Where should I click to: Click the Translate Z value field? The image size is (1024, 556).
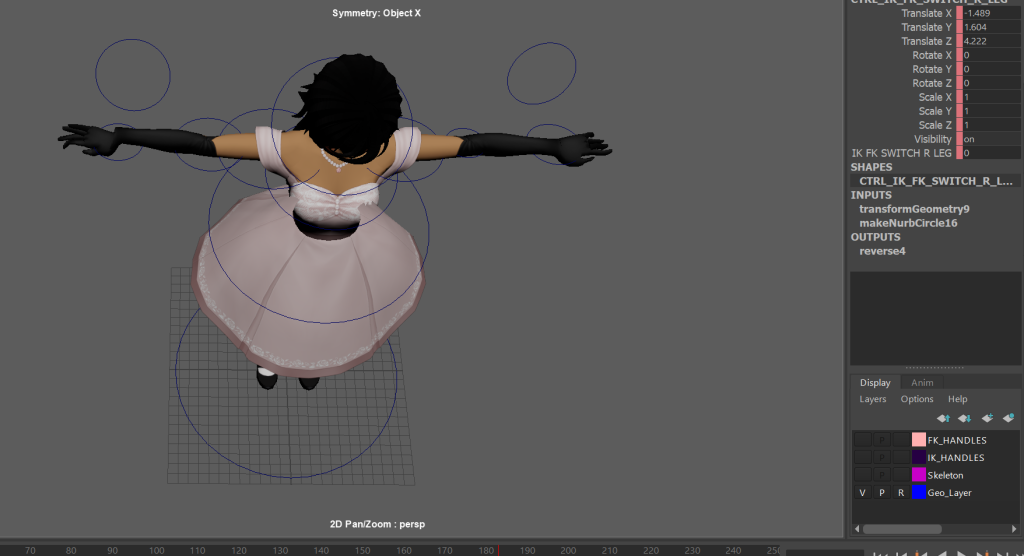[x=991, y=41]
